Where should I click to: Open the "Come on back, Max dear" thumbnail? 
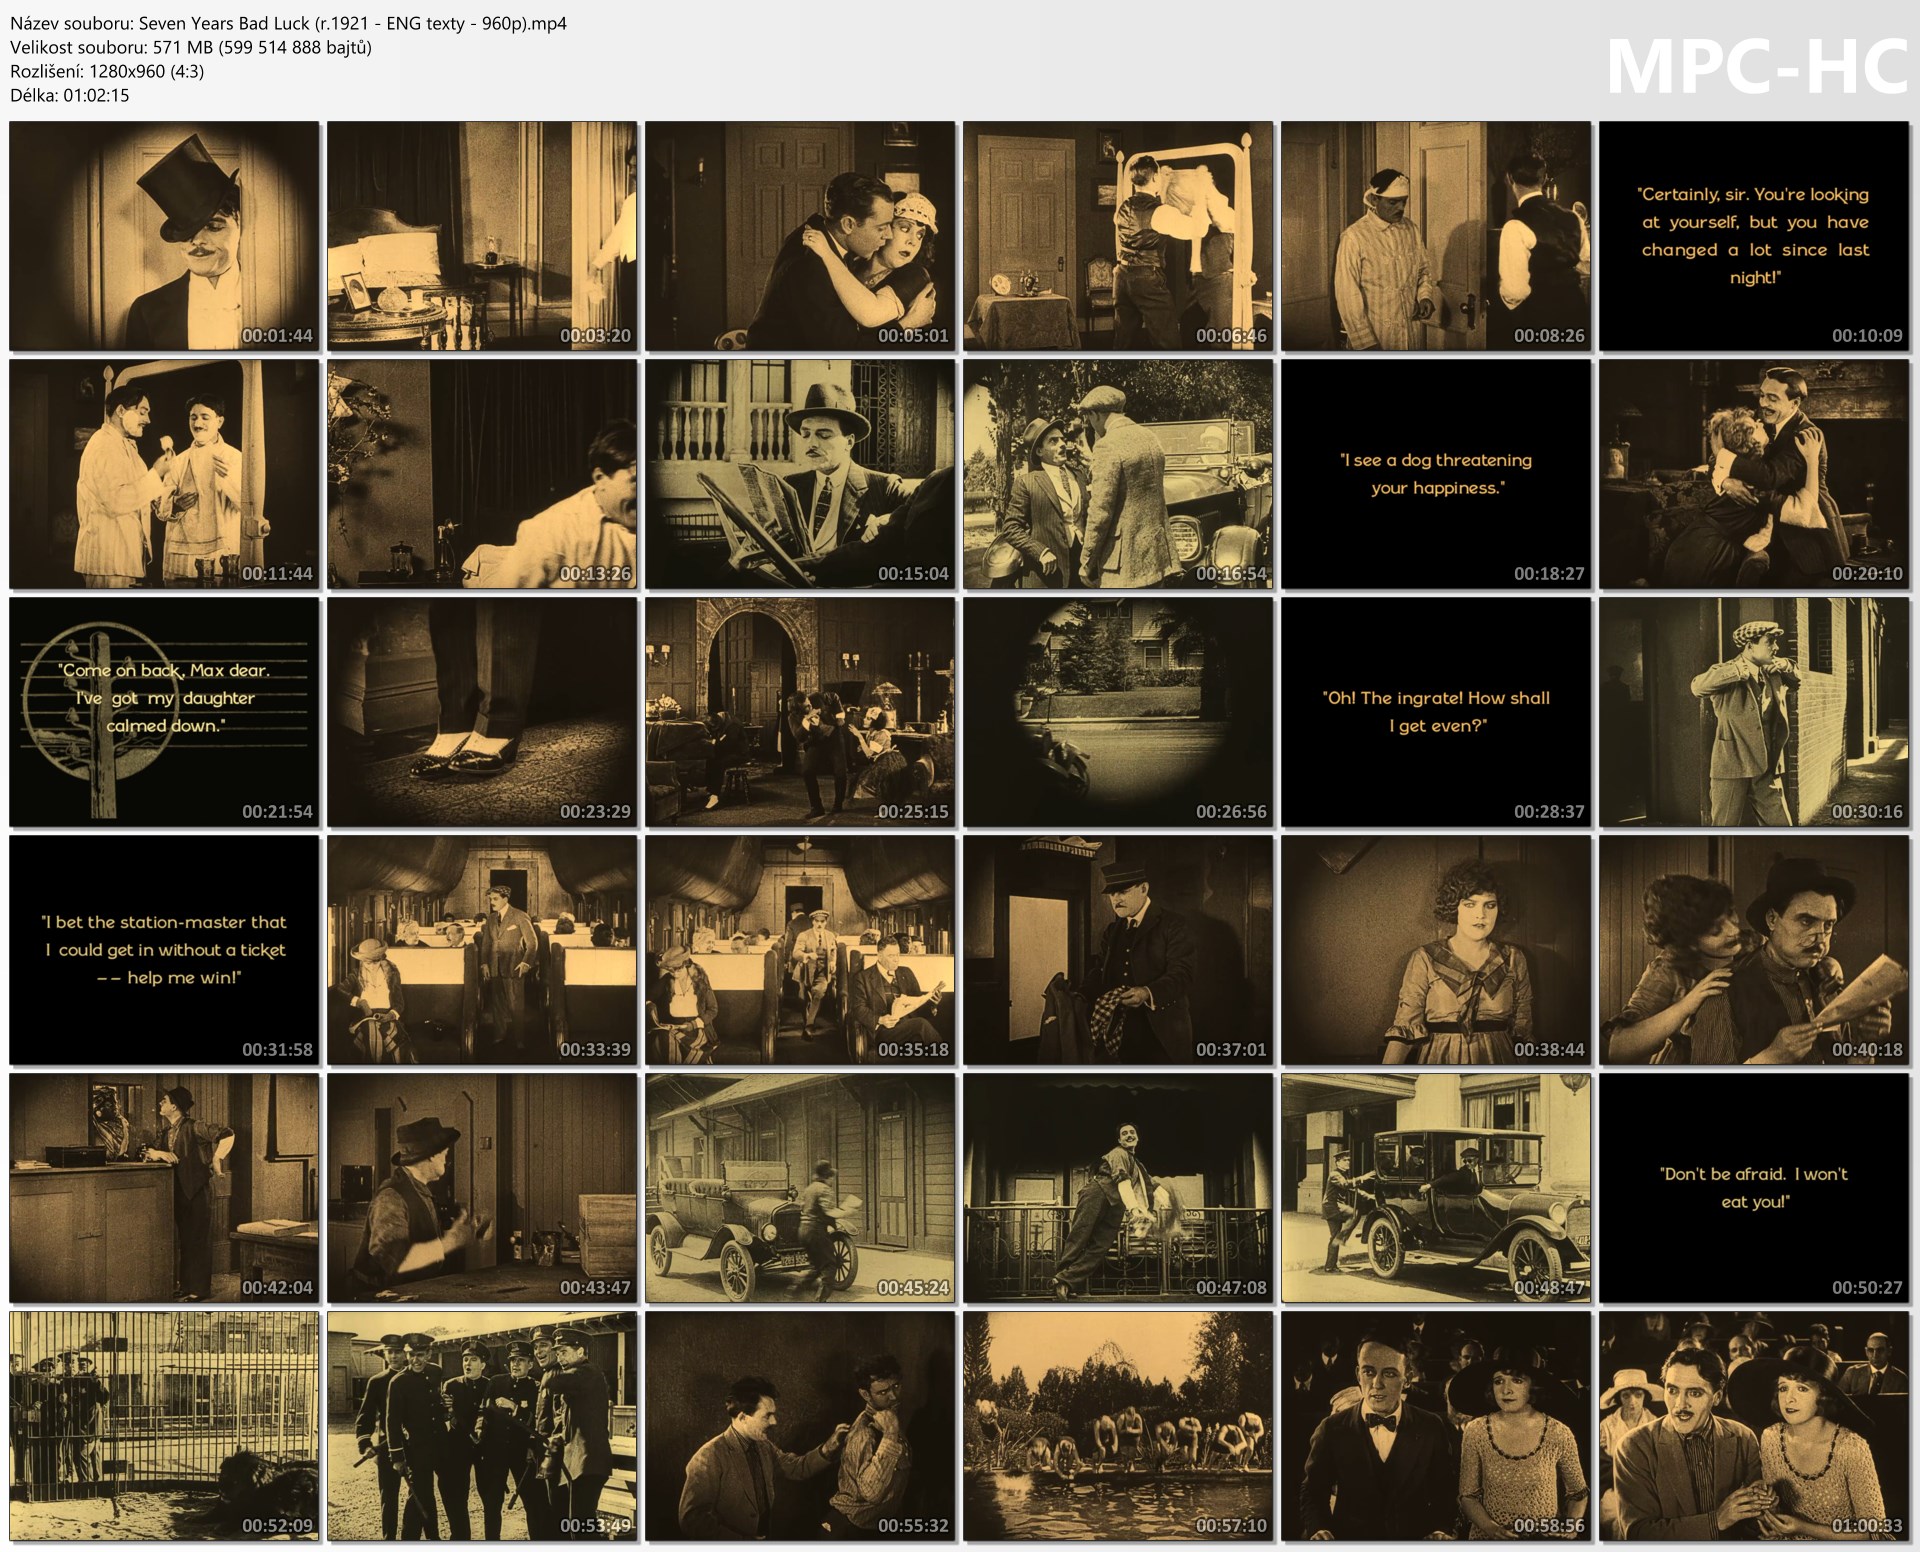tap(164, 712)
